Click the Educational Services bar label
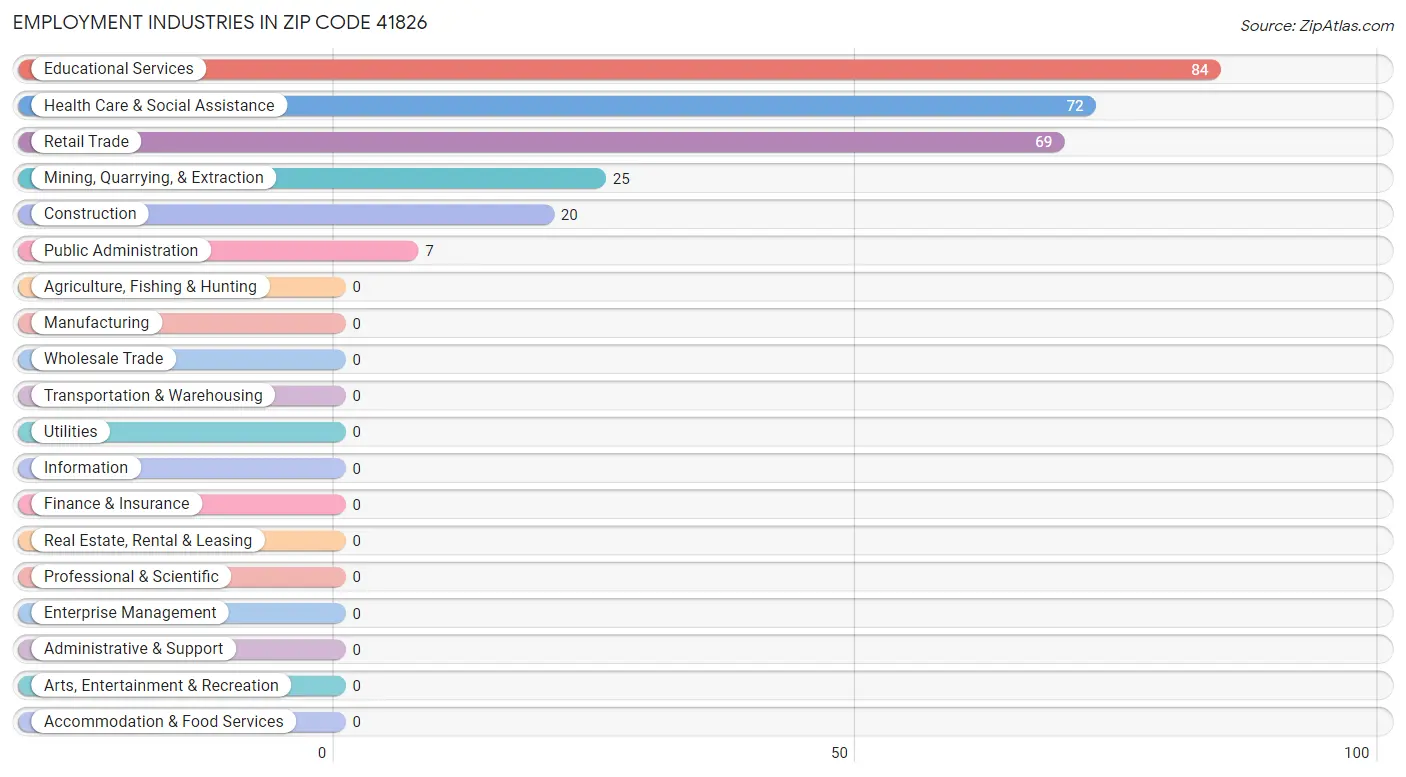Image resolution: width=1406 pixels, height=777 pixels. [x=118, y=69]
